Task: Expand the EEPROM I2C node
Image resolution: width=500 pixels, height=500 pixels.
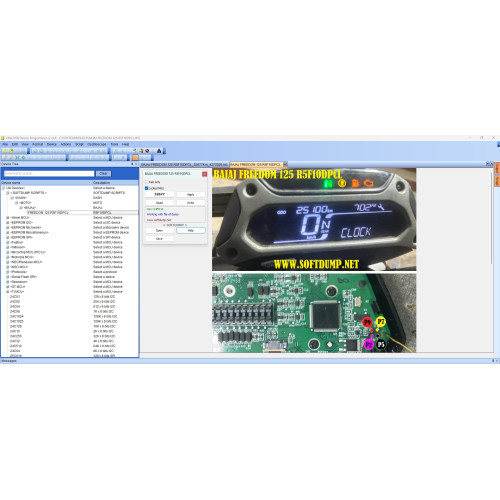Action: click(8, 222)
